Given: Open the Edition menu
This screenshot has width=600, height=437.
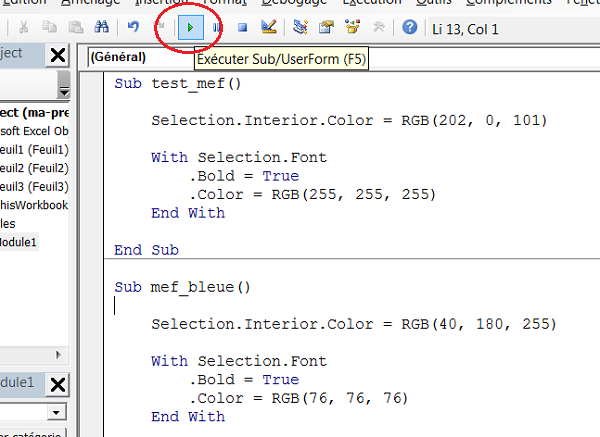Looking at the screenshot, I should (23, 2).
